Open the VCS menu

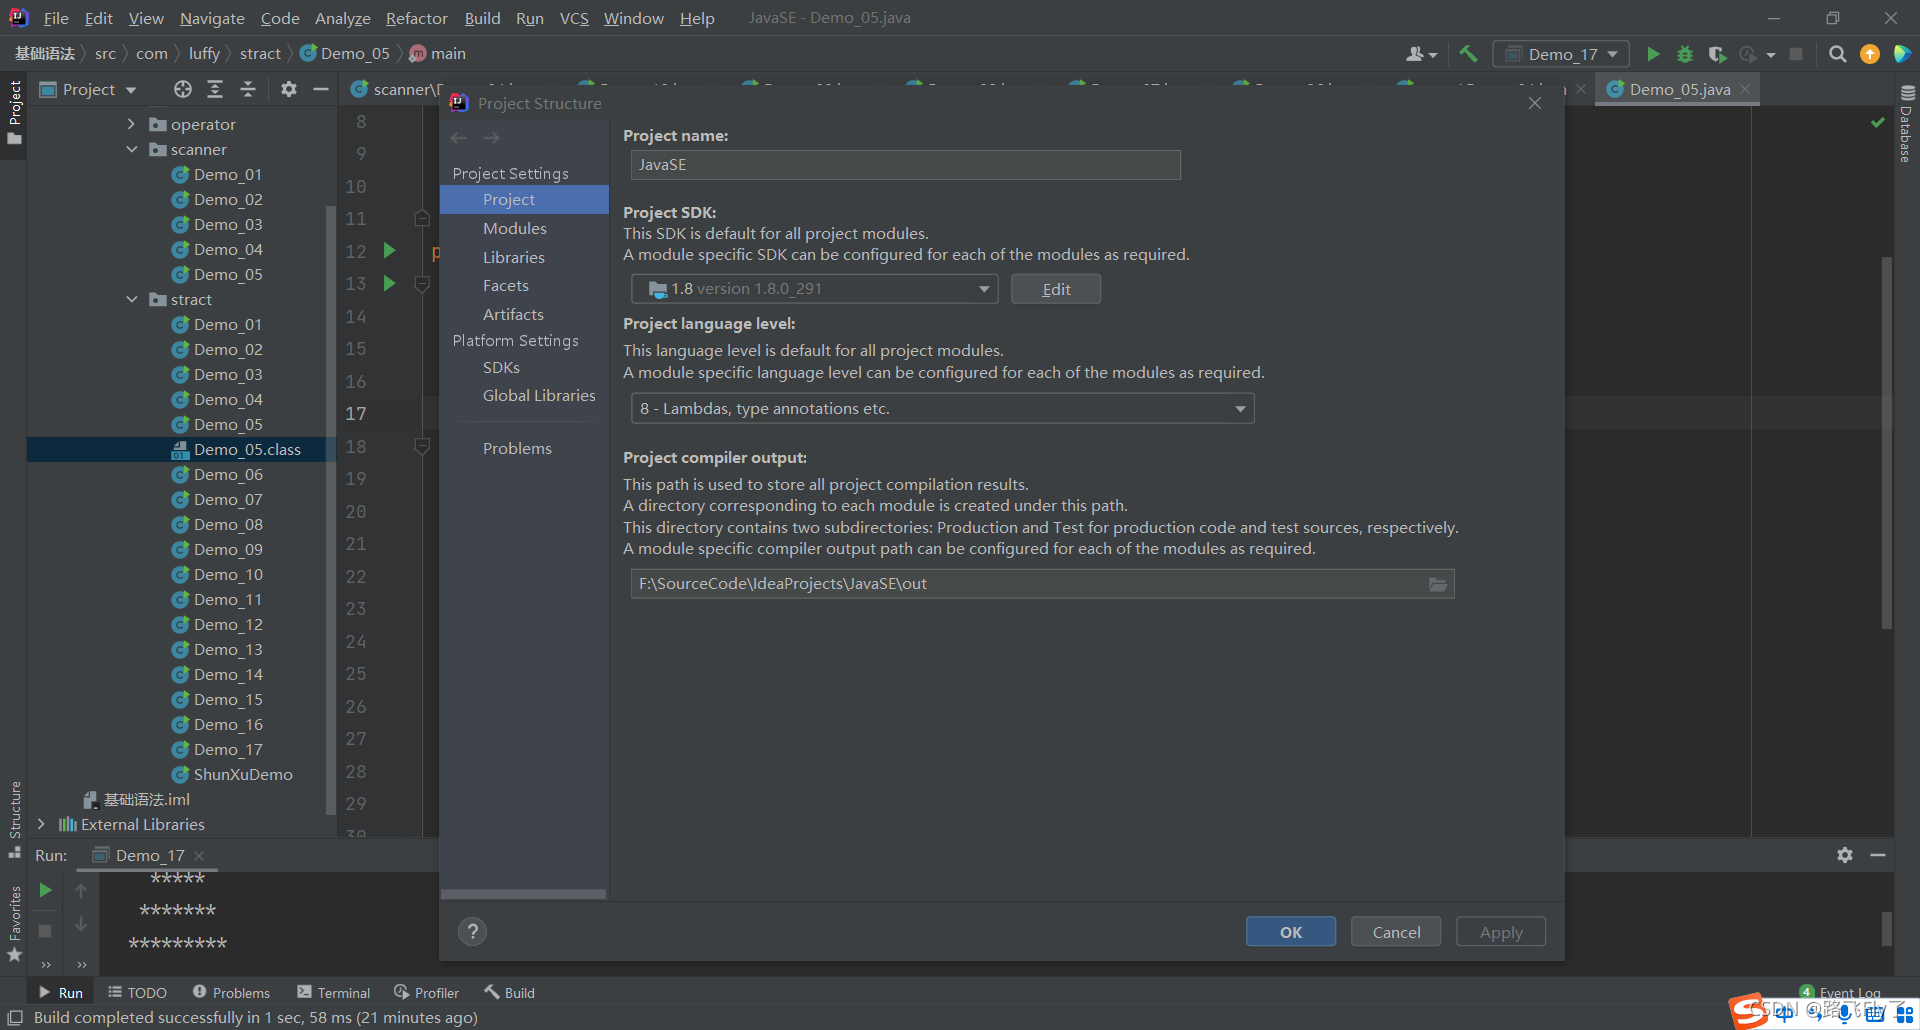click(x=574, y=18)
